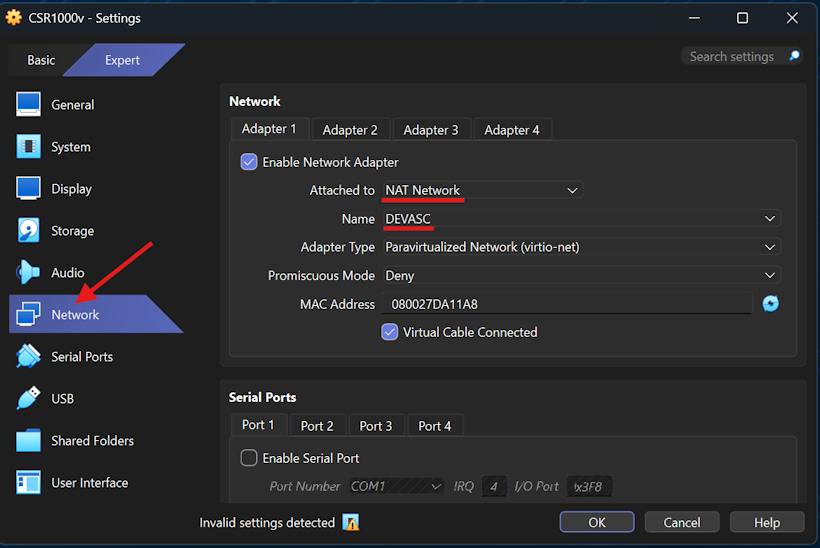Open the General settings icon
Image resolution: width=820 pixels, height=548 pixels.
click(28, 105)
